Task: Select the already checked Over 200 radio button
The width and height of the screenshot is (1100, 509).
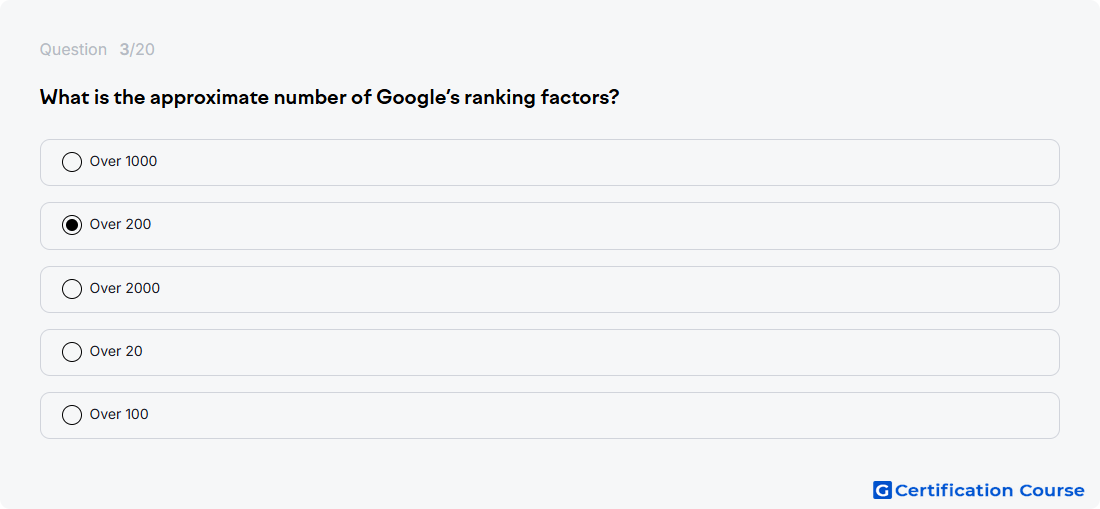Action: pos(72,225)
